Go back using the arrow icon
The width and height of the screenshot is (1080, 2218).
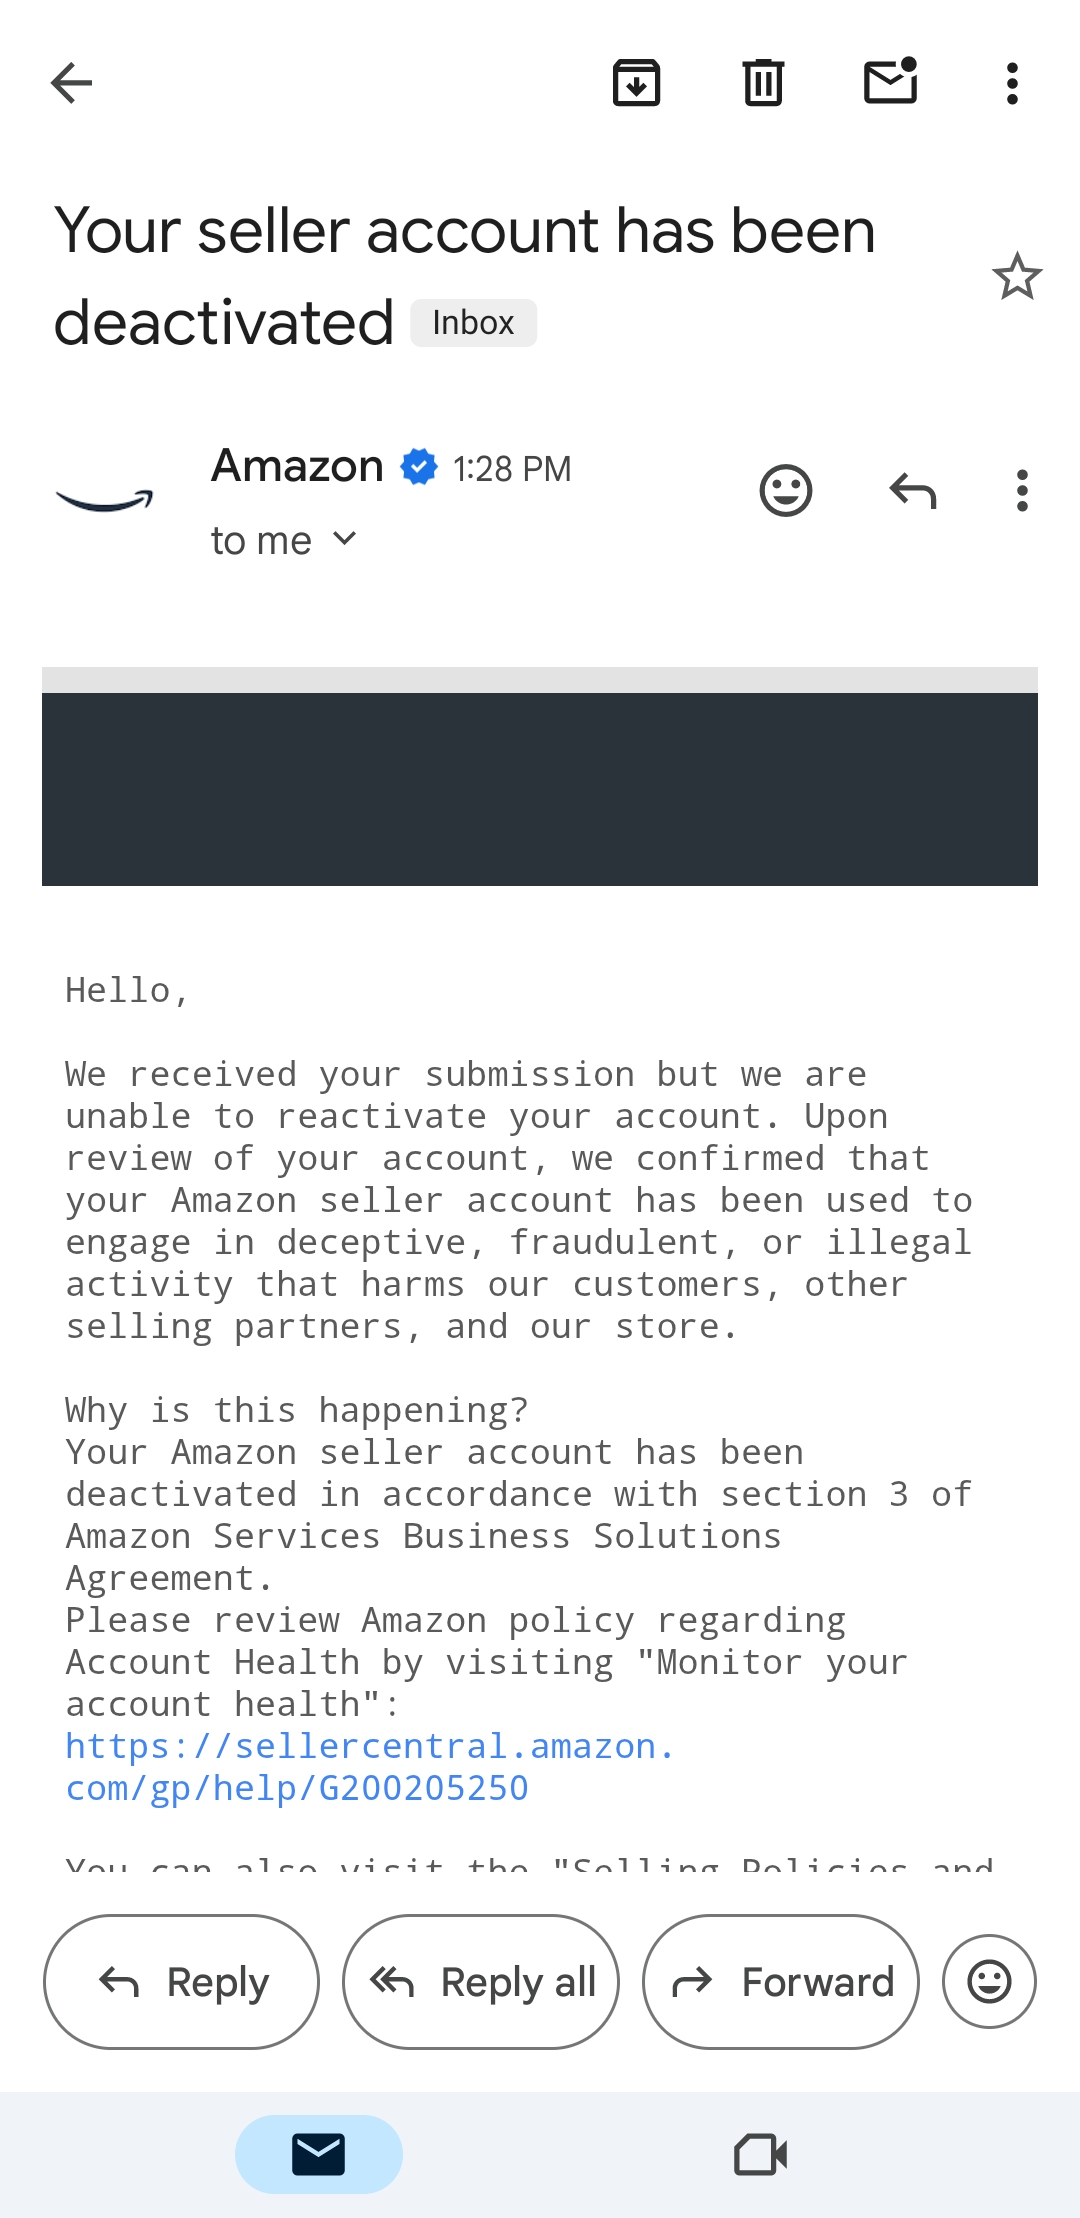71,83
